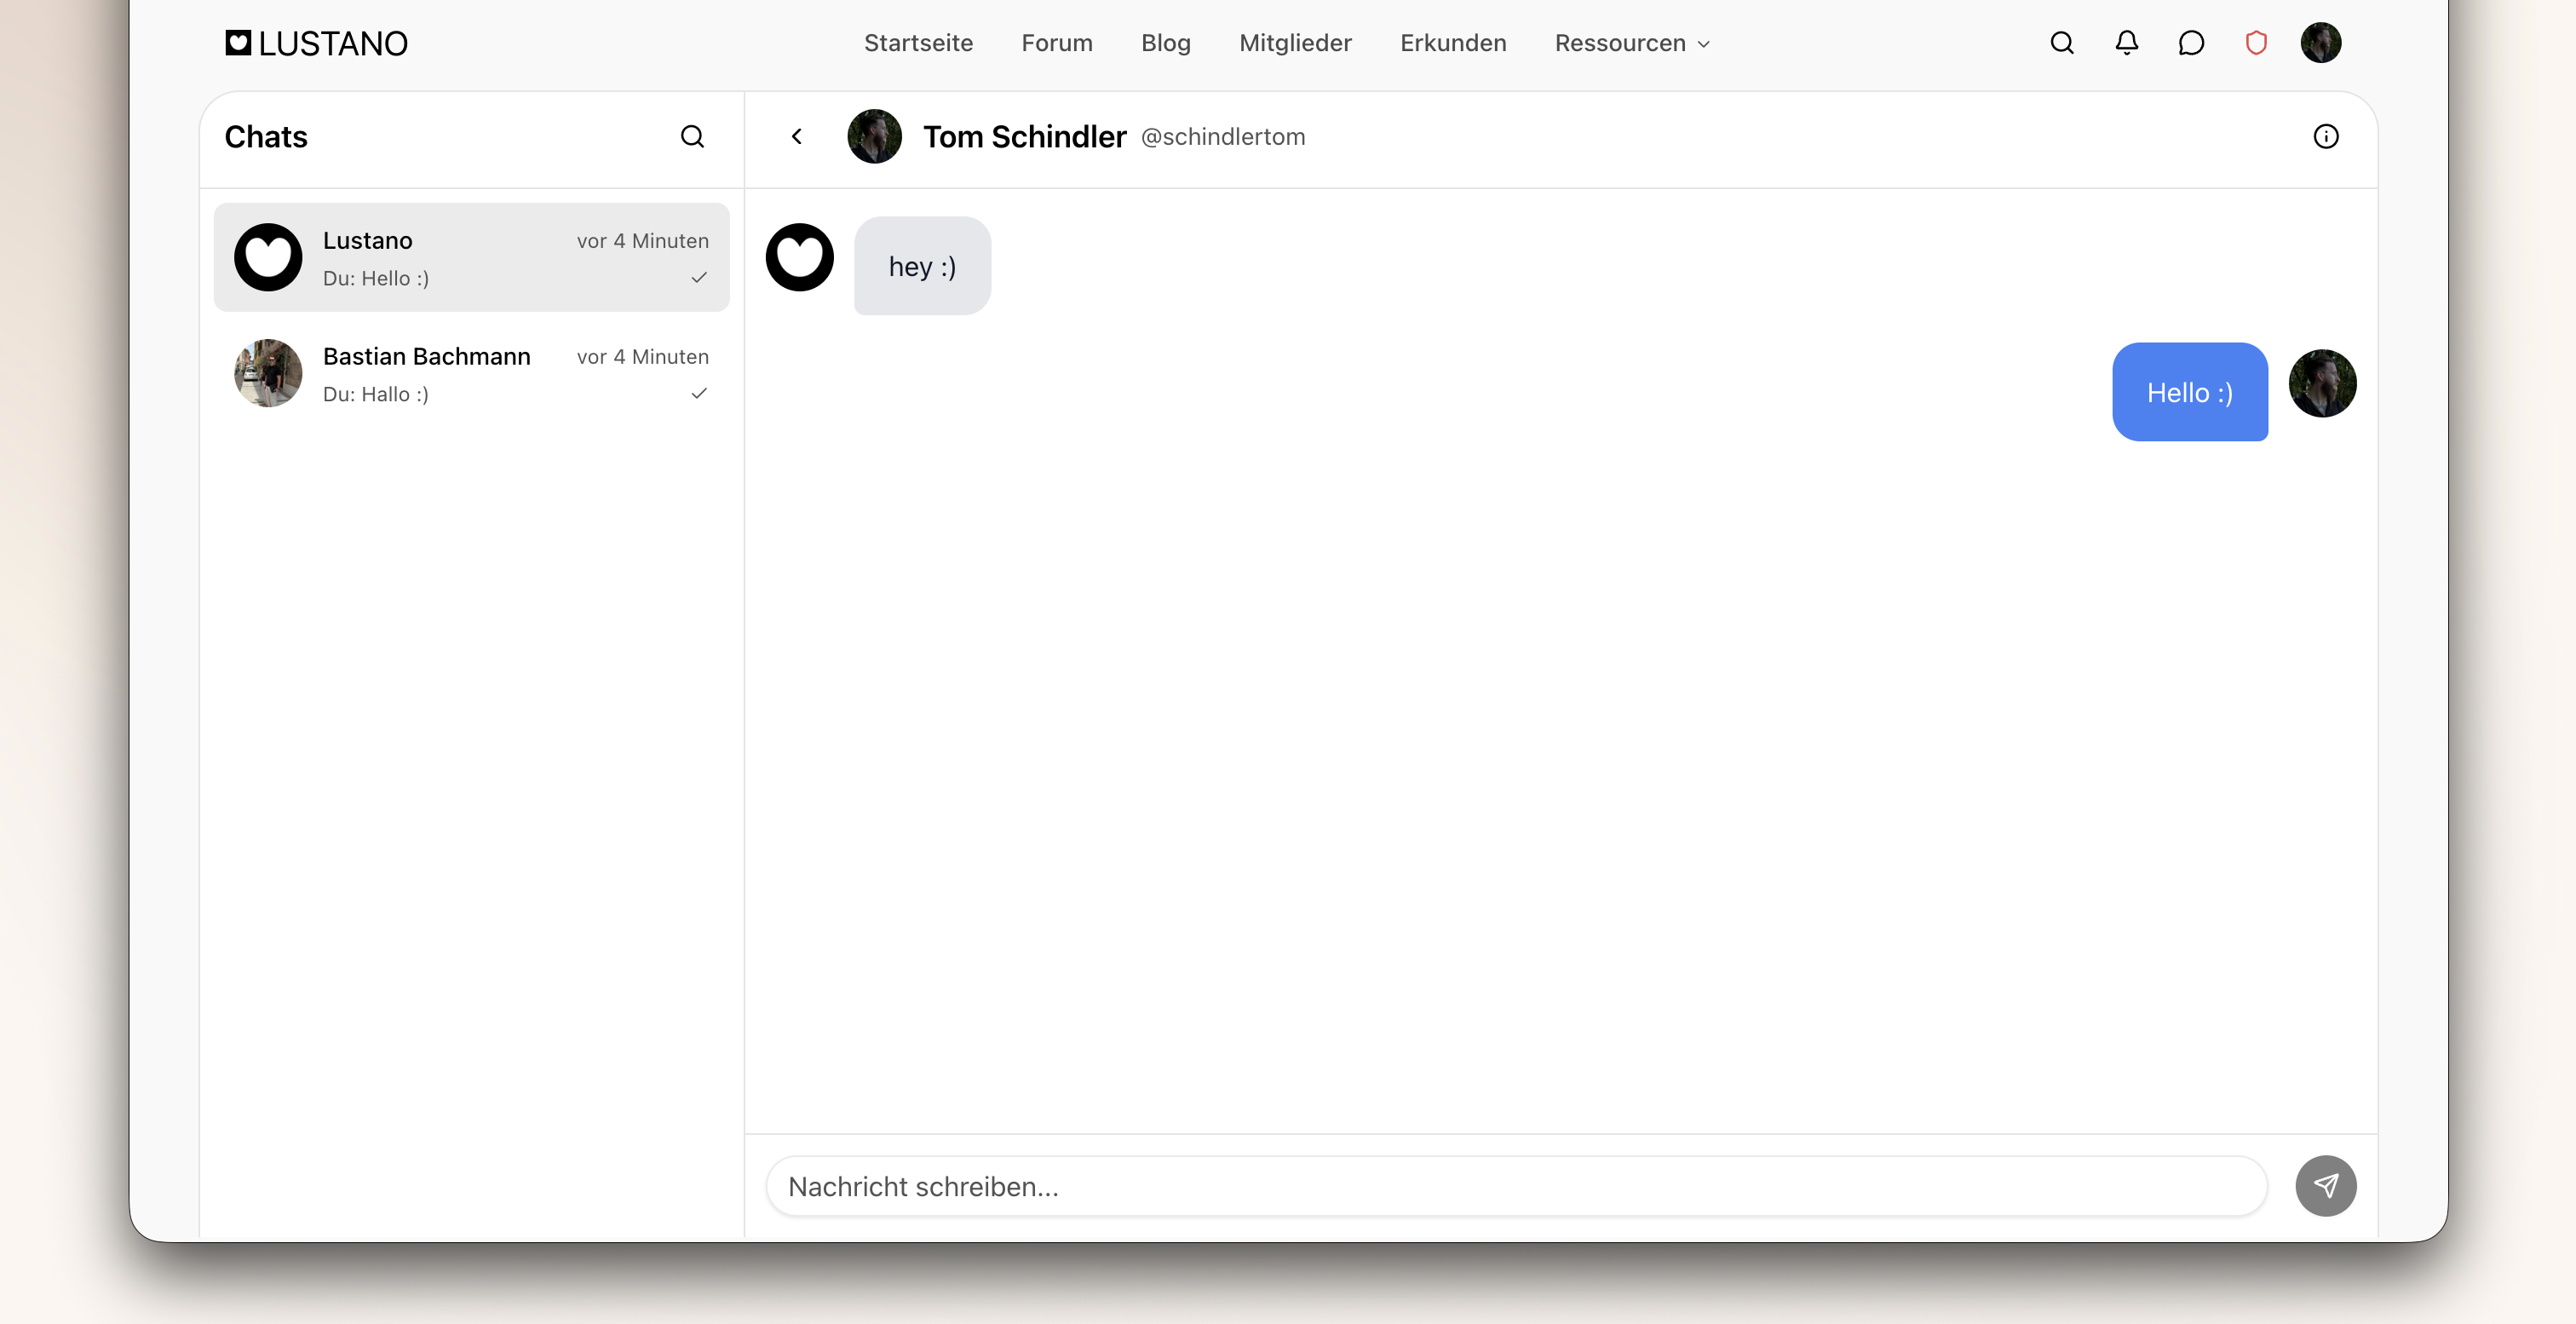Go to Startseite
Viewport: 2576px width, 1324px height.
tap(918, 43)
